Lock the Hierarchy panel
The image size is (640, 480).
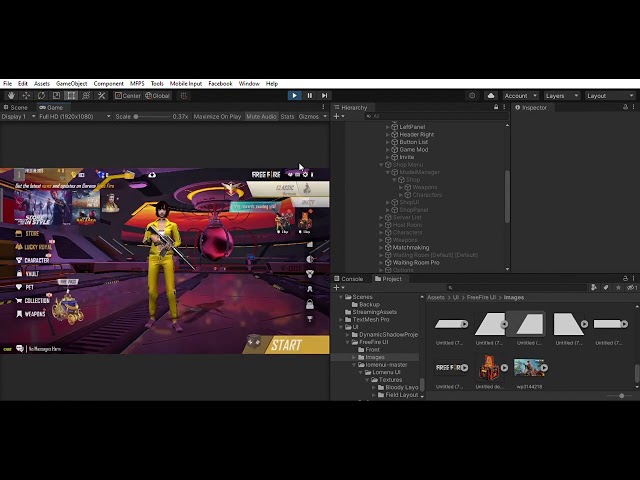(496, 107)
